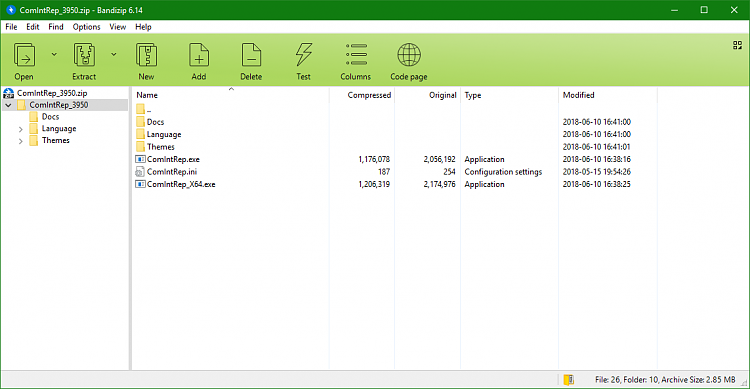Select Themes folder in the tree panel
Viewport: 750px width, 389px height.
[x=55, y=140]
